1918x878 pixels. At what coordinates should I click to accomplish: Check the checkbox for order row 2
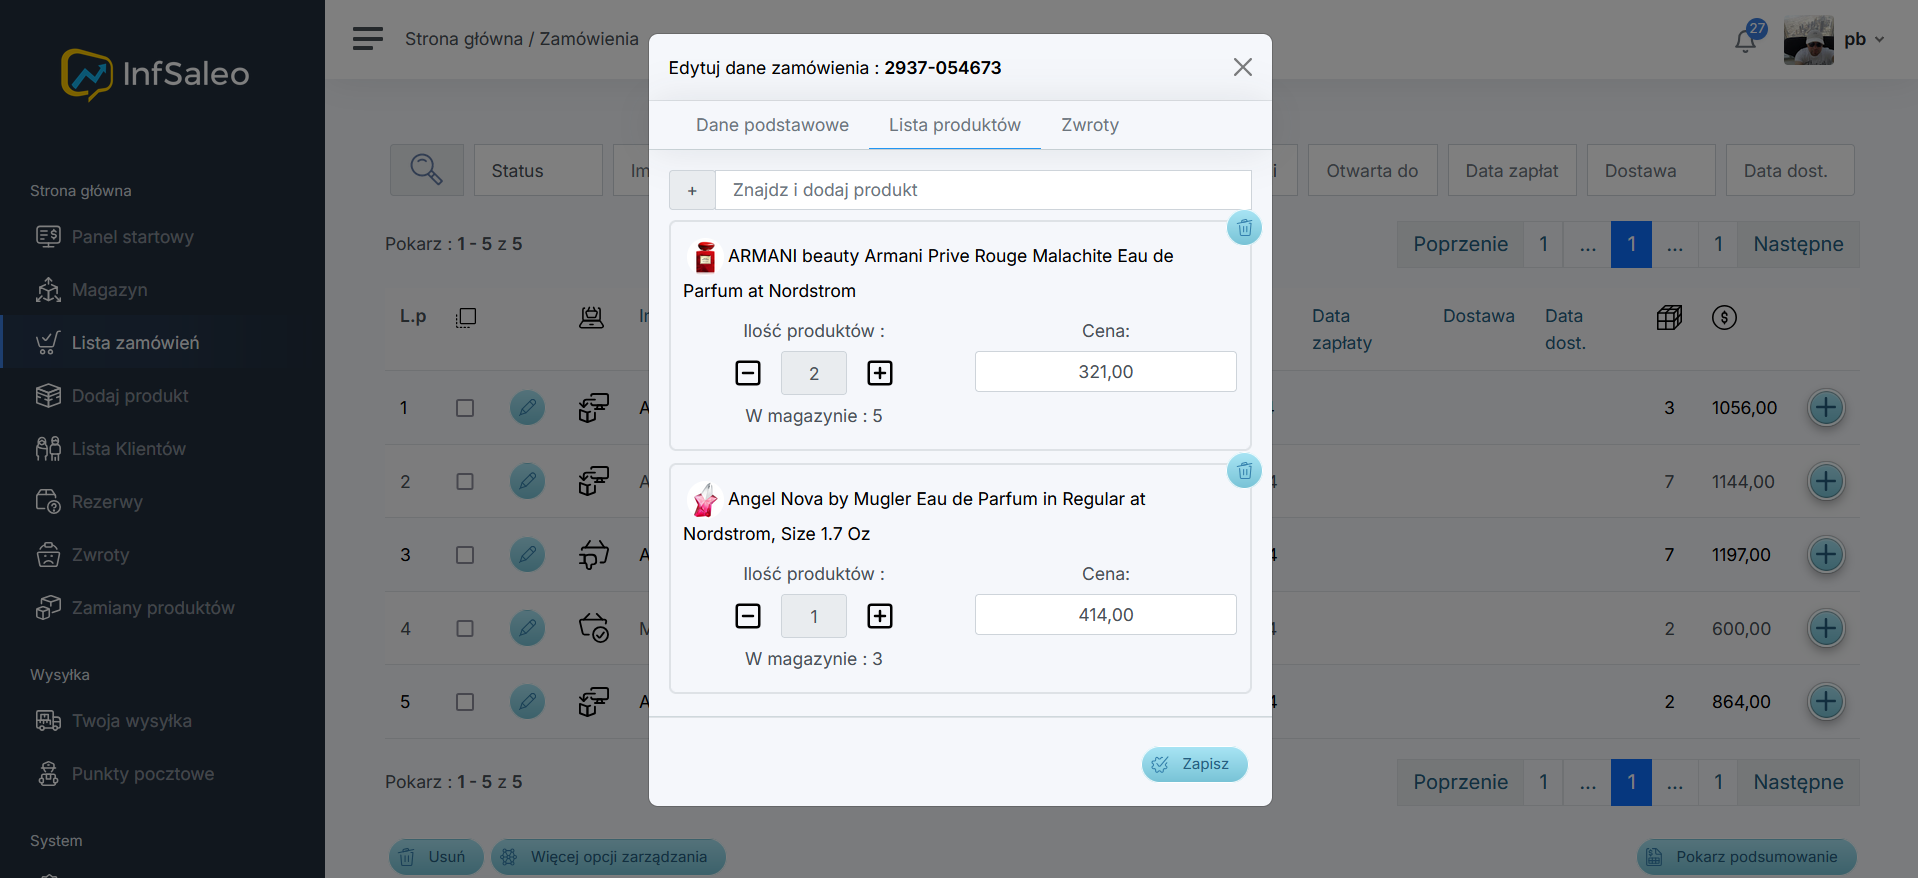click(x=465, y=482)
